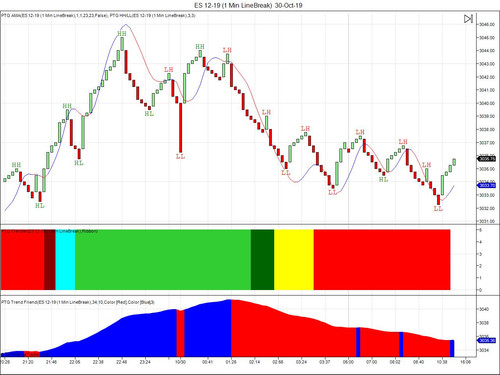Screen dimensions: 500x375
Task: Click the small red band in blue Trend Friend area
Action: pos(180,333)
